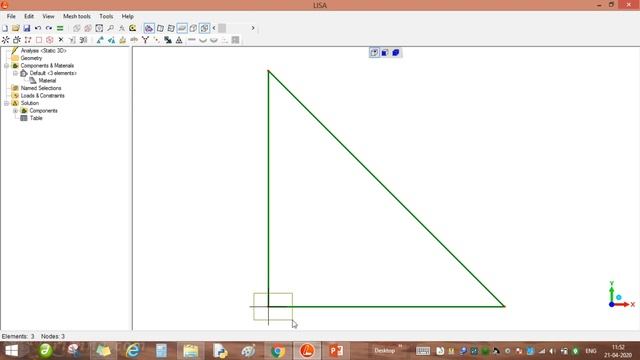Click third viewport solid display button
640x360 pixels.
click(396, 53)
